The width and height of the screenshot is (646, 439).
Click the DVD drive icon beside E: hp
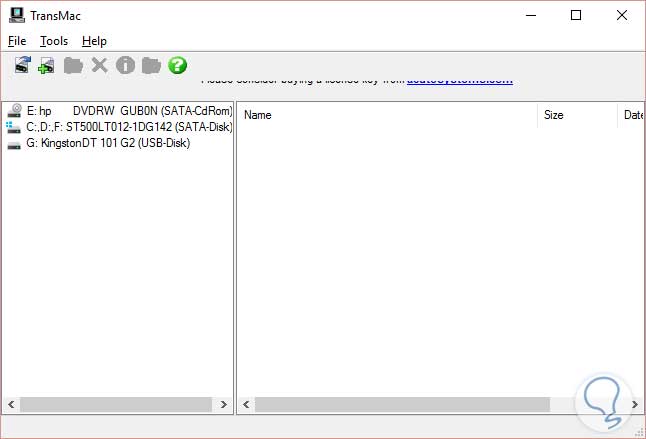[15, 110]
